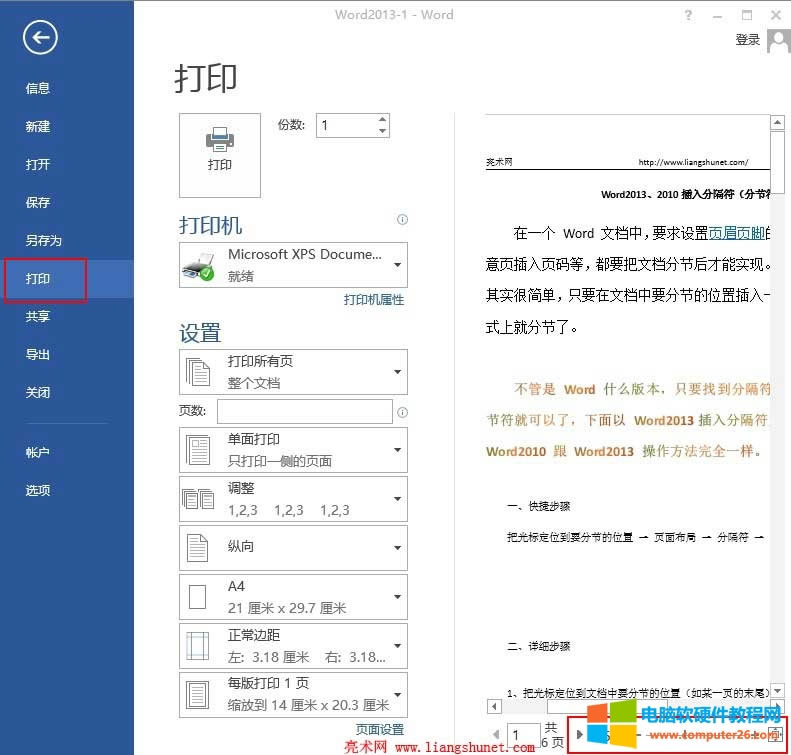Click the back arrow to exit backstage

tap(41, 38)
